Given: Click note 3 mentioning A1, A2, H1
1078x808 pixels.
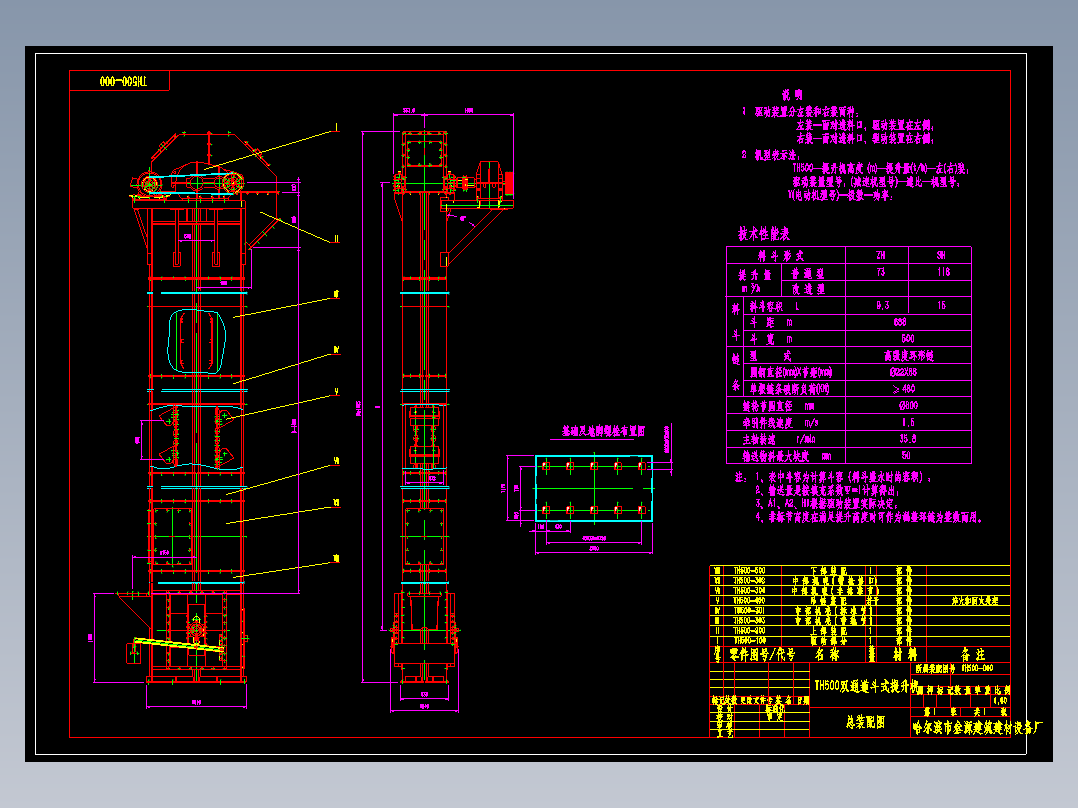Looking at the screenshot, I should (x=826, y=504).
